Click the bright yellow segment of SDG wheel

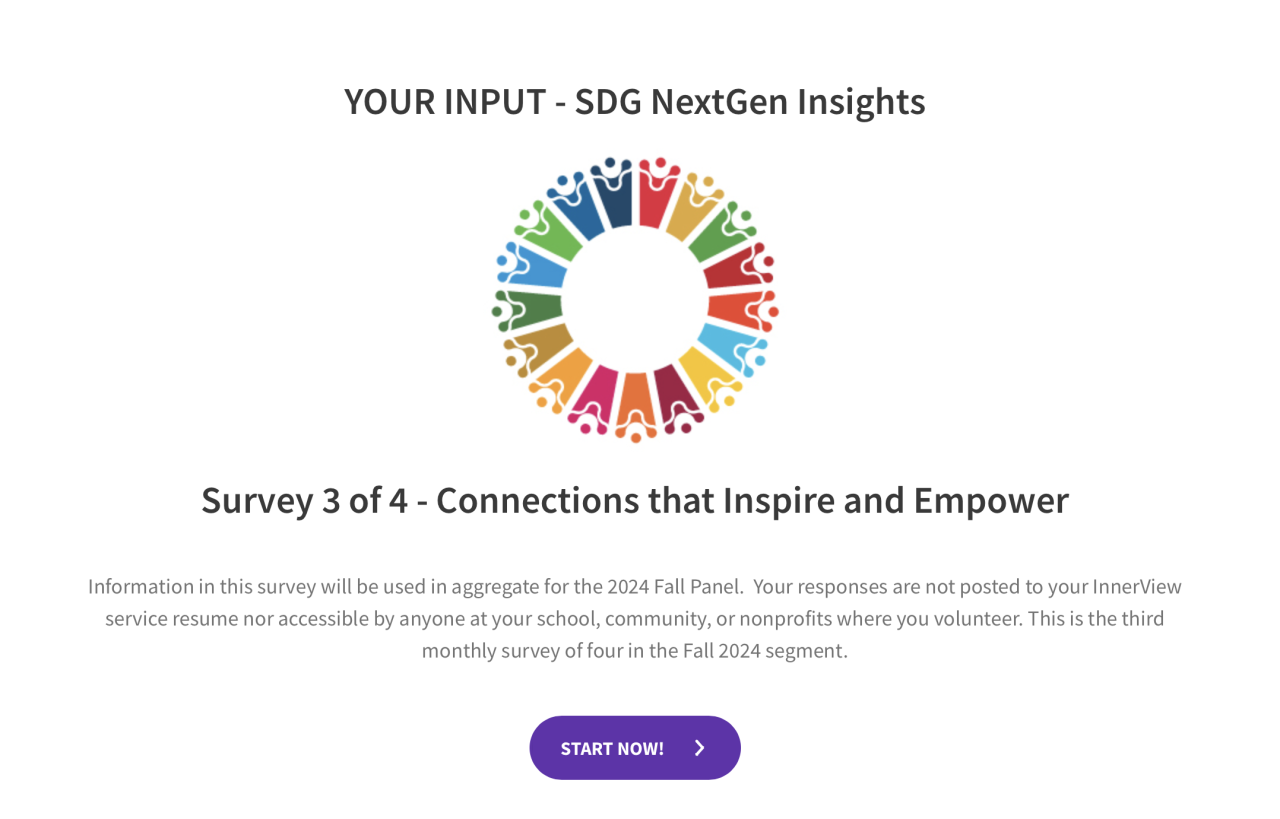tap(709, 376)
